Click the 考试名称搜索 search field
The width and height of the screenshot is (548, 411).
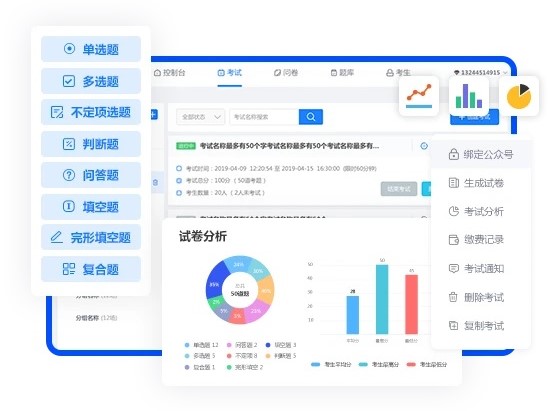(264, 117)
